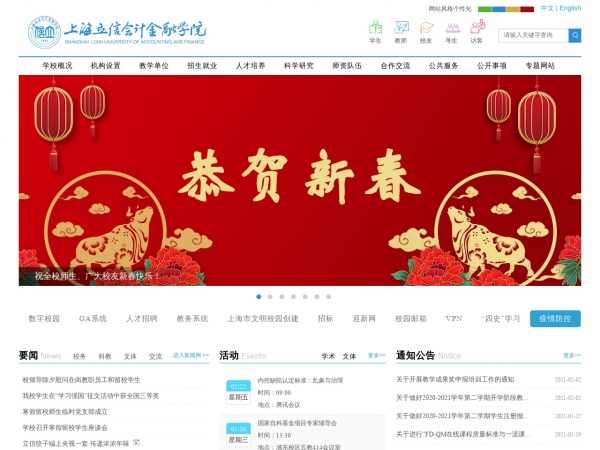Select the 校友 (alumni) graduation cap icon
This screenshot has height=450, width=600.
point(426,28)
